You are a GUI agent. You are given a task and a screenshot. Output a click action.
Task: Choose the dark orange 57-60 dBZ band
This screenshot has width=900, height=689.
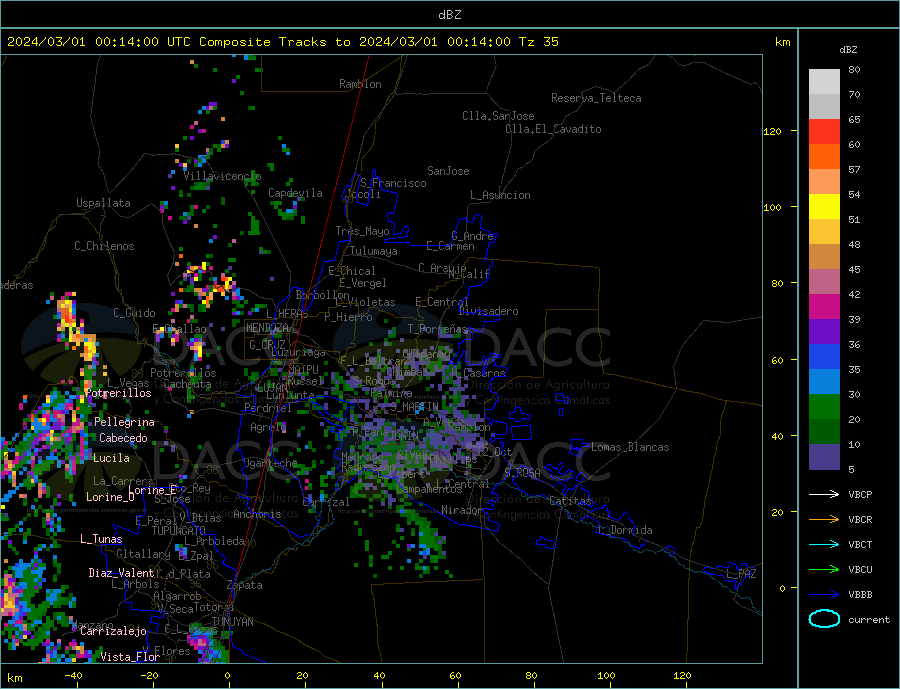pyautogui.click(x=824, y=157)
